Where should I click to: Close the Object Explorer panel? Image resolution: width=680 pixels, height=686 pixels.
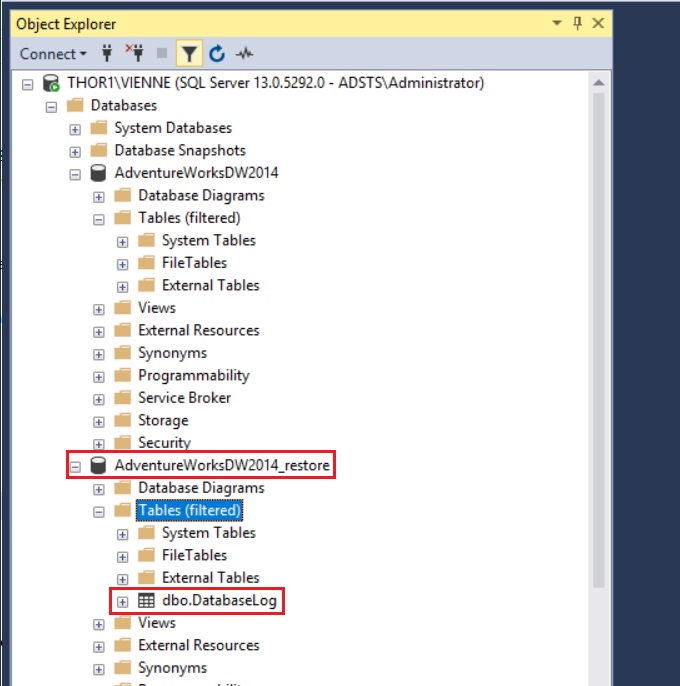pos(598,23)
